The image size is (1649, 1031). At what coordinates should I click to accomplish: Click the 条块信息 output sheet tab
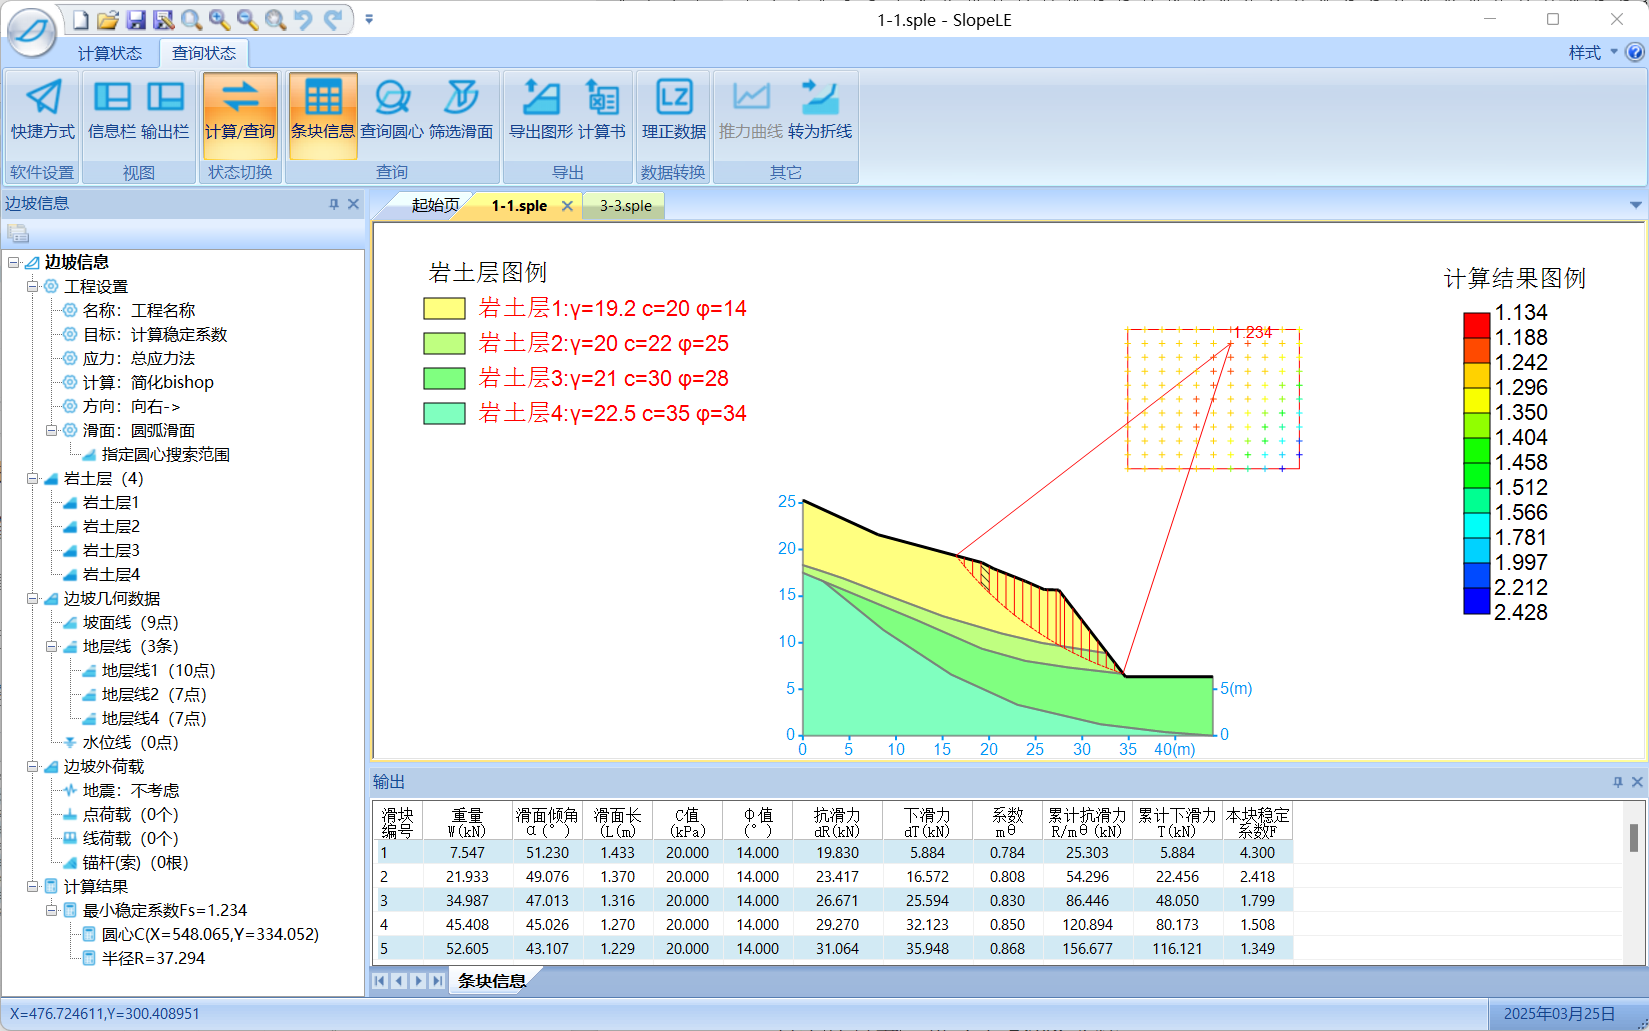click(x=491, y=981)
